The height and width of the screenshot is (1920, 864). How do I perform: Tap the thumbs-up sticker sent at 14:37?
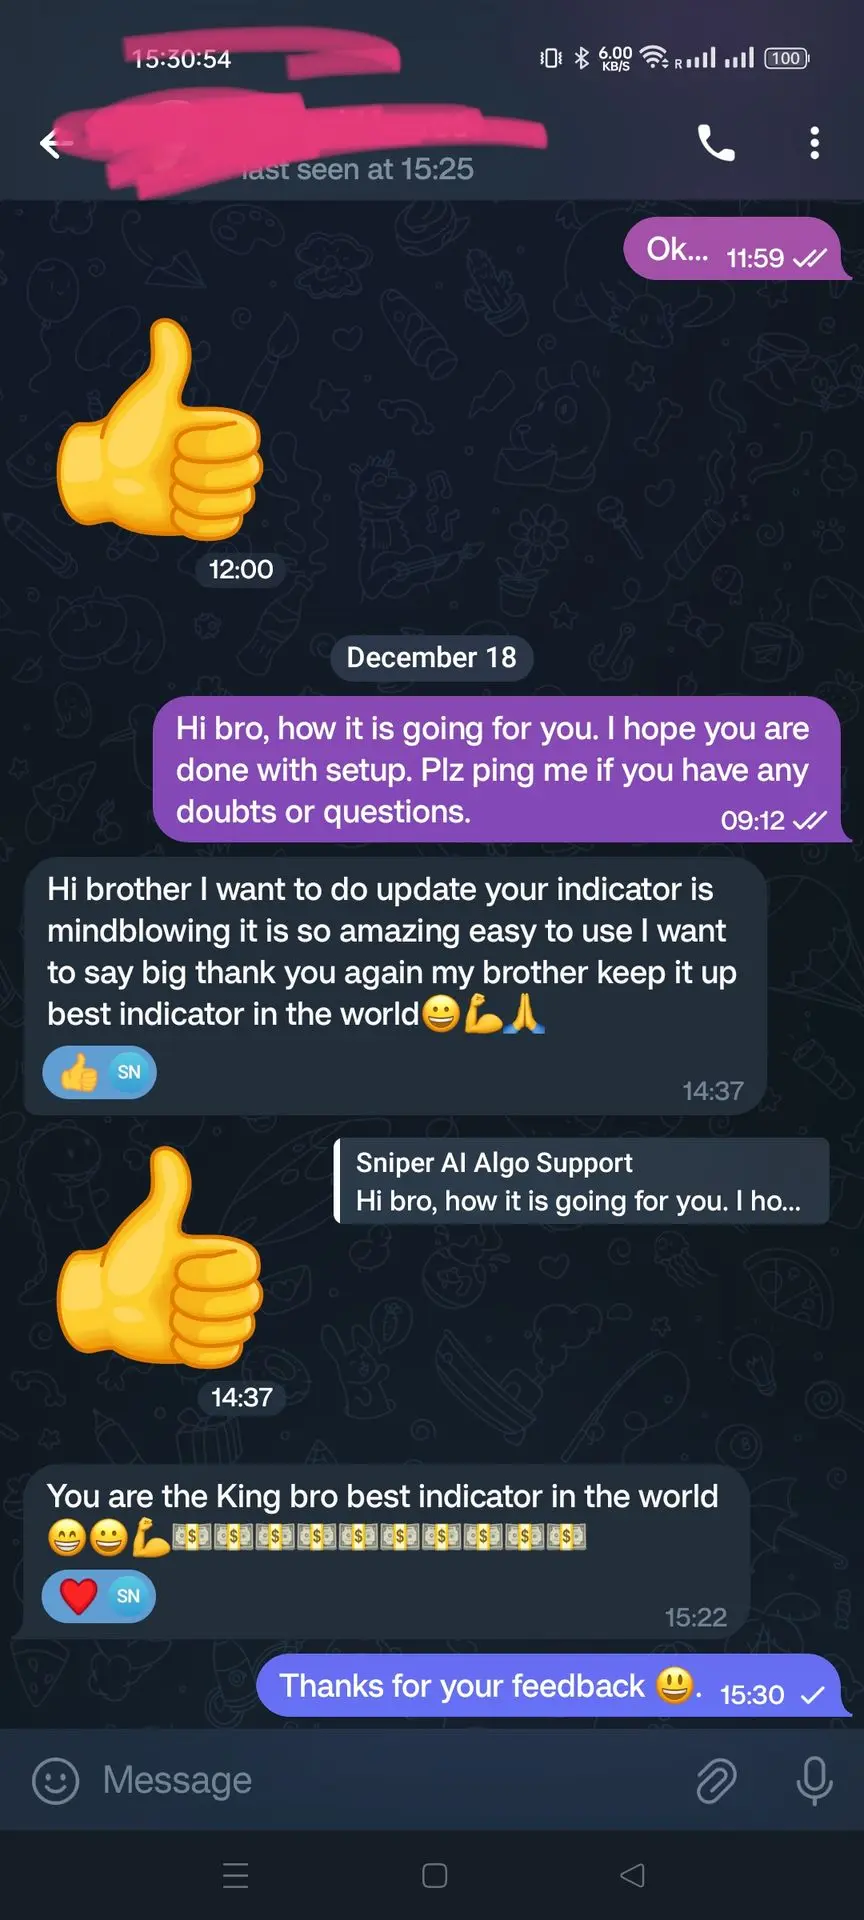(x=160, y=1257)
